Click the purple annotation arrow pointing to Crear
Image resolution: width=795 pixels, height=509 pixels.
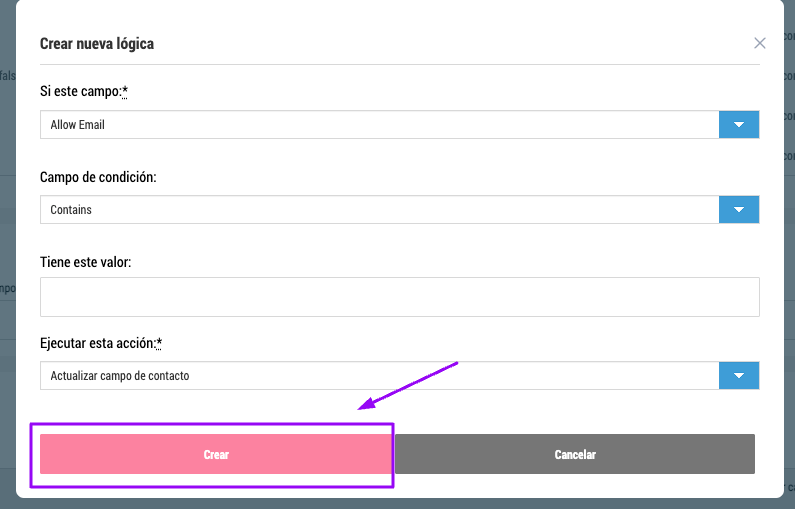(408, 386)
